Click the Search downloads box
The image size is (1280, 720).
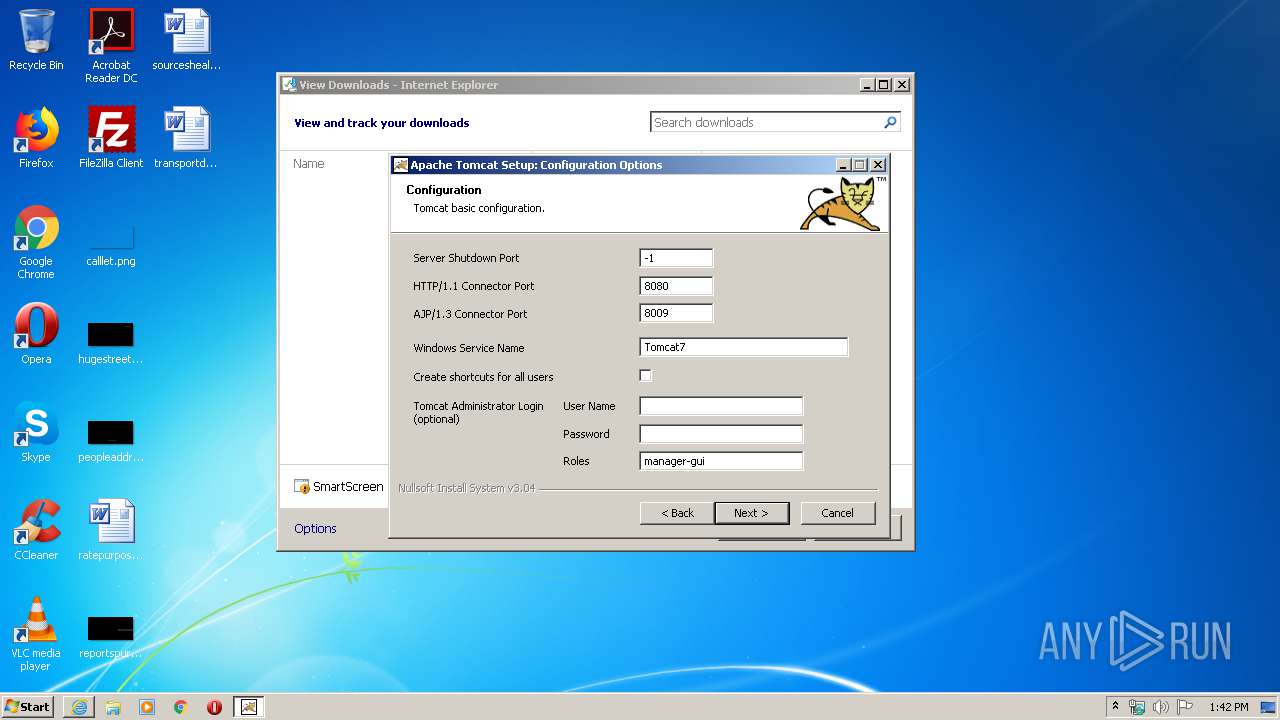(766, 122)
